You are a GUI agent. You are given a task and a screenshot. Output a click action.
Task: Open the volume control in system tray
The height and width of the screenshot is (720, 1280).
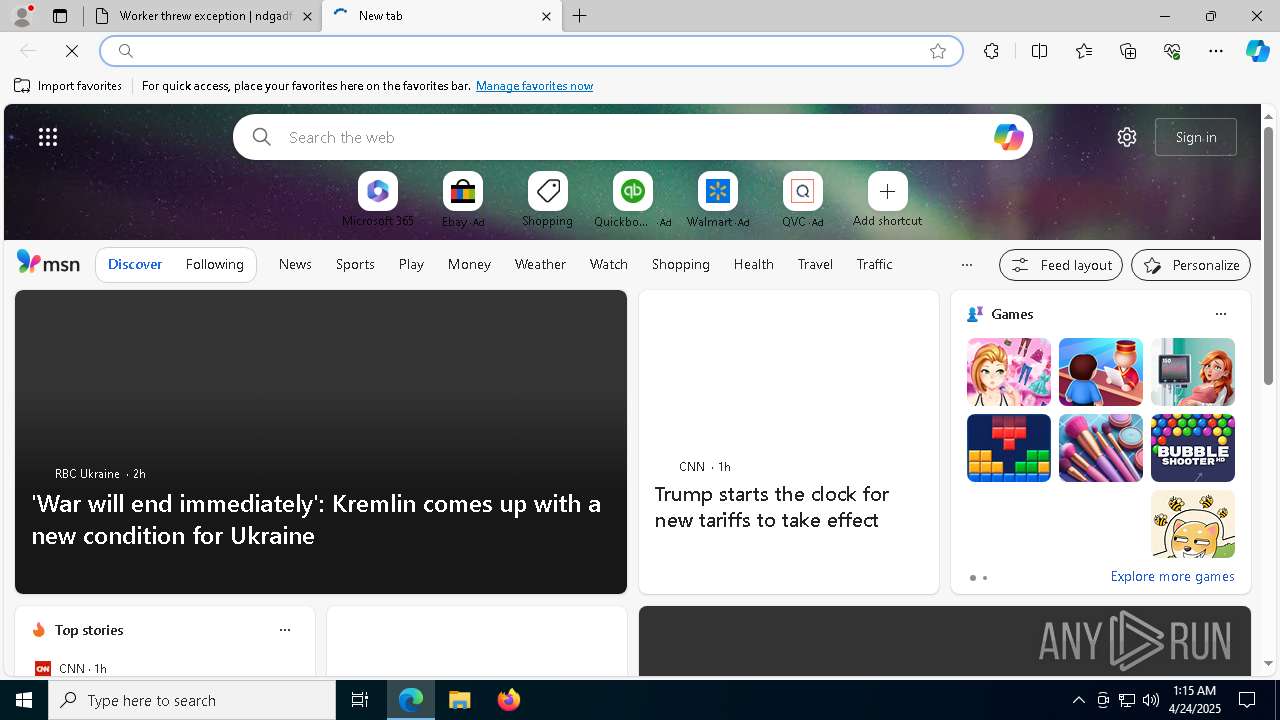pyautogui.click(x=1150, y=700)
